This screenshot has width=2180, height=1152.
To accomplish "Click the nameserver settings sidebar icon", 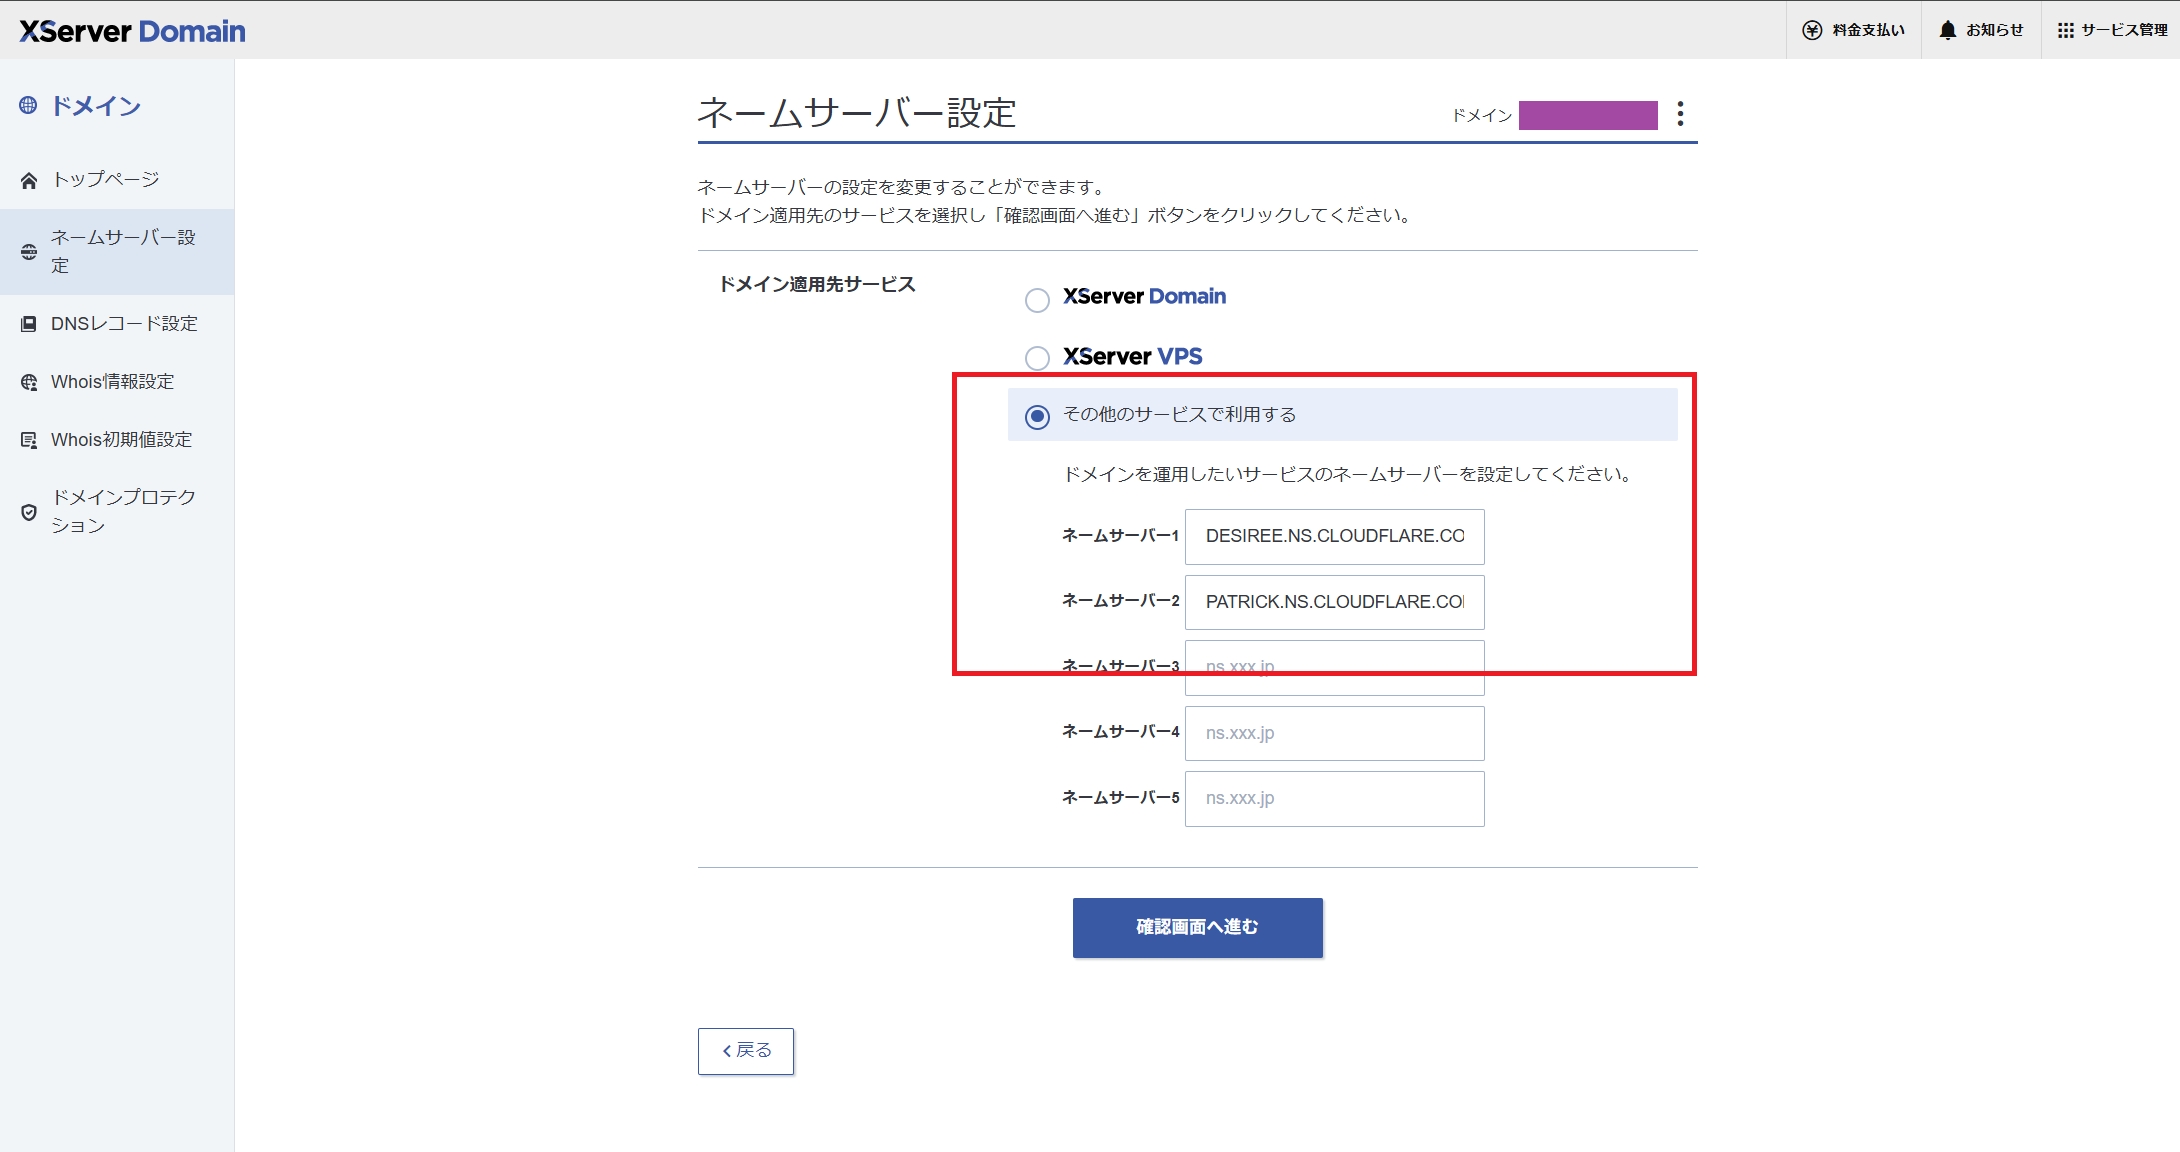I will [x=29, y=252].
